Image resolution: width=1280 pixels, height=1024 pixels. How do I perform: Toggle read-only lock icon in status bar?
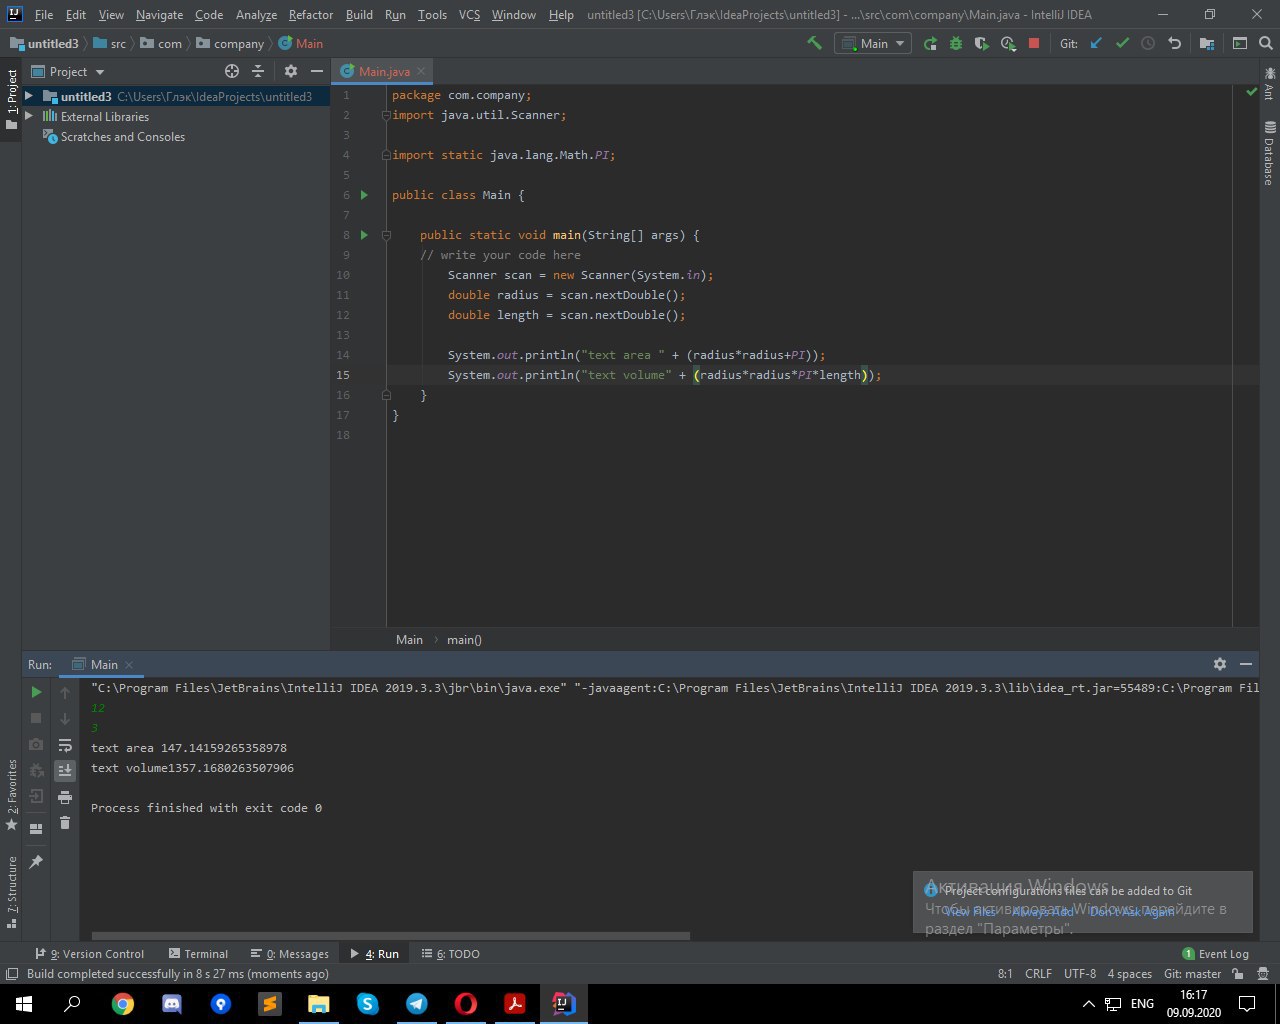click(x=1239, y=974)
